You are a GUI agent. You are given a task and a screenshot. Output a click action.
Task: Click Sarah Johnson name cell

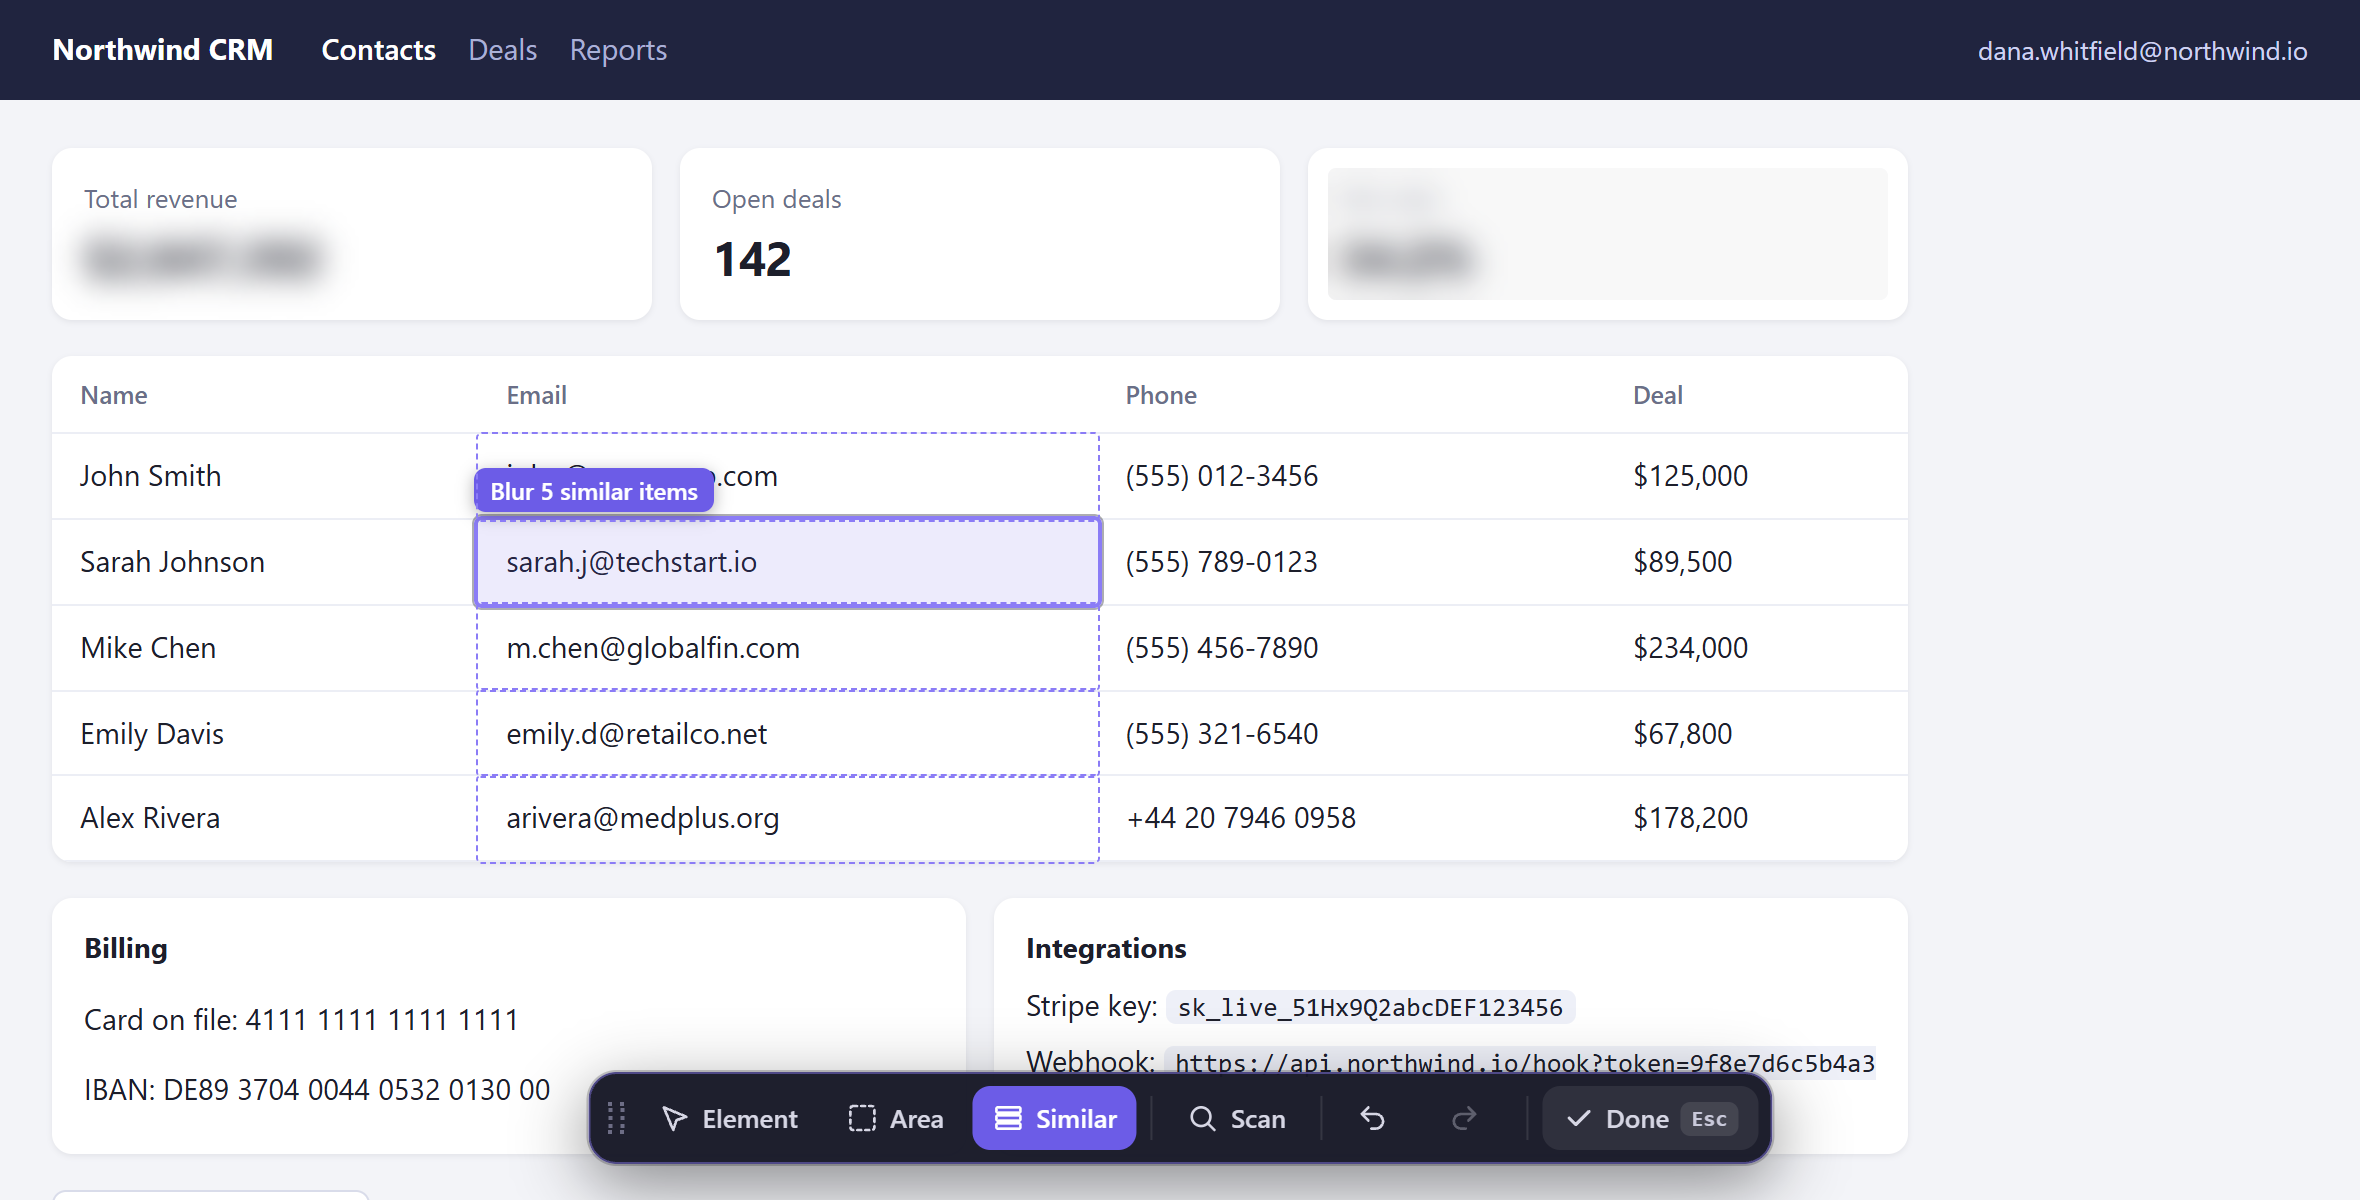pos(172,562)
